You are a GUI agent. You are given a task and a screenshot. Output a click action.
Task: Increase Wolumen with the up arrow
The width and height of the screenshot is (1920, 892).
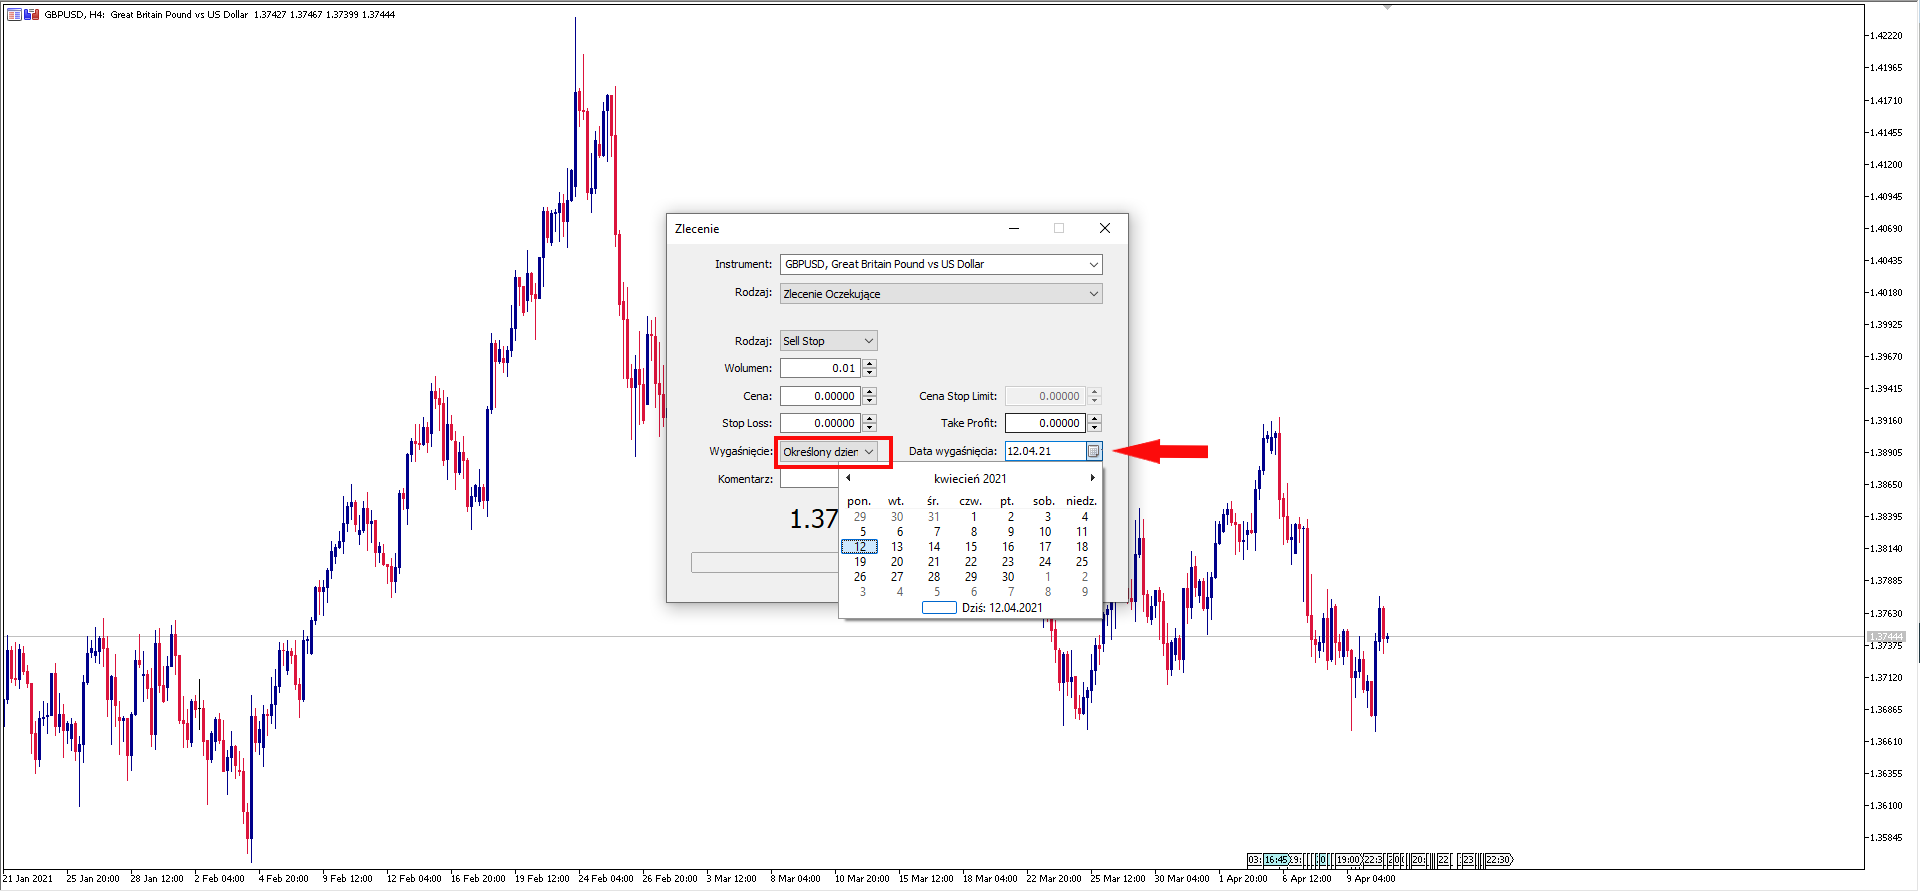pos(869,364)
